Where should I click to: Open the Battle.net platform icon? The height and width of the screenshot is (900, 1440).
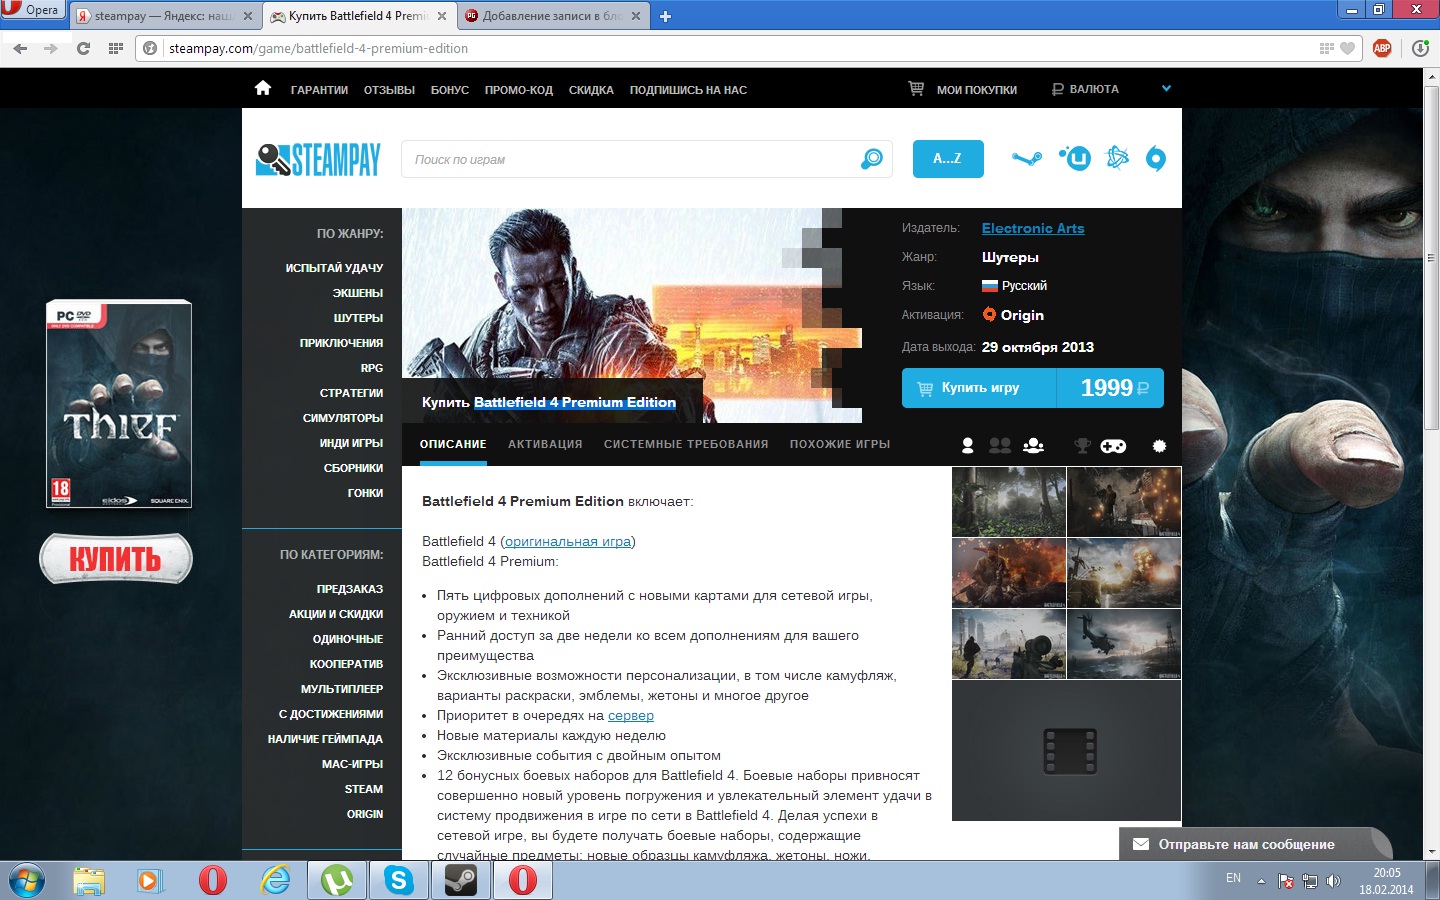pos(1117,158)
